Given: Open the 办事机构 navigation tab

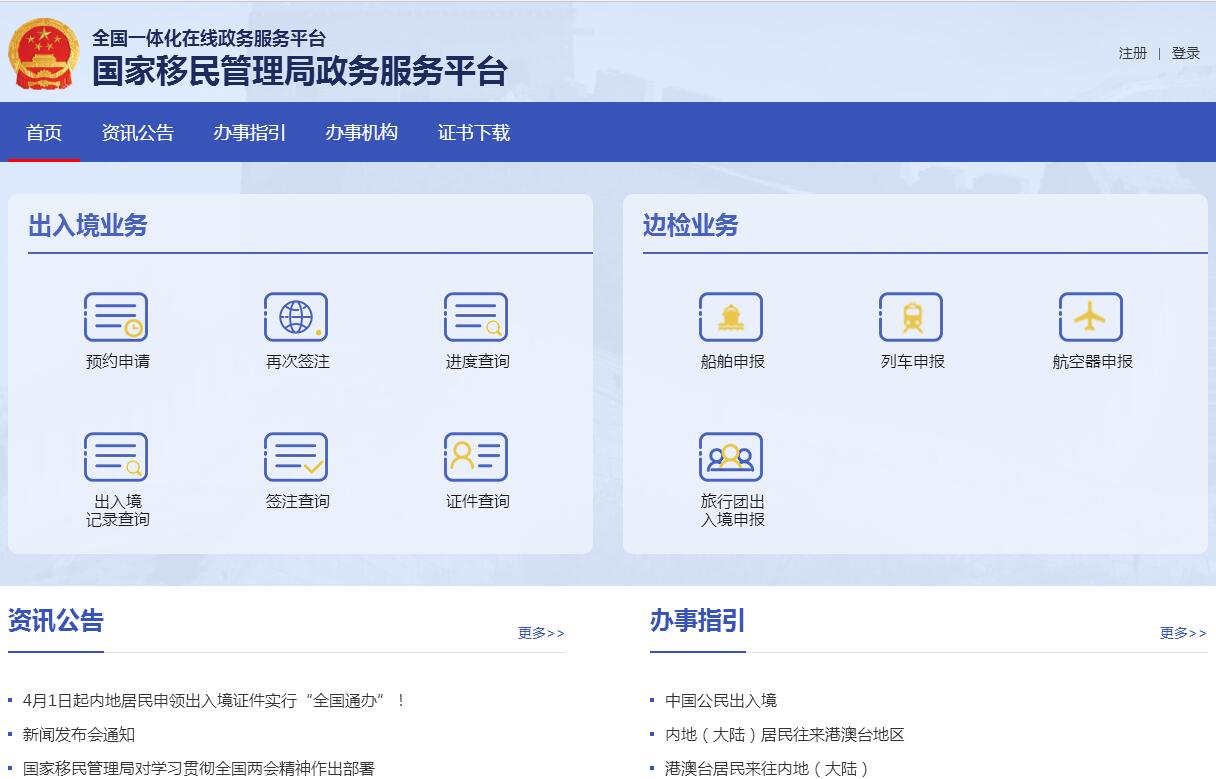Looking at the screenshot, I should click(362, 133).
